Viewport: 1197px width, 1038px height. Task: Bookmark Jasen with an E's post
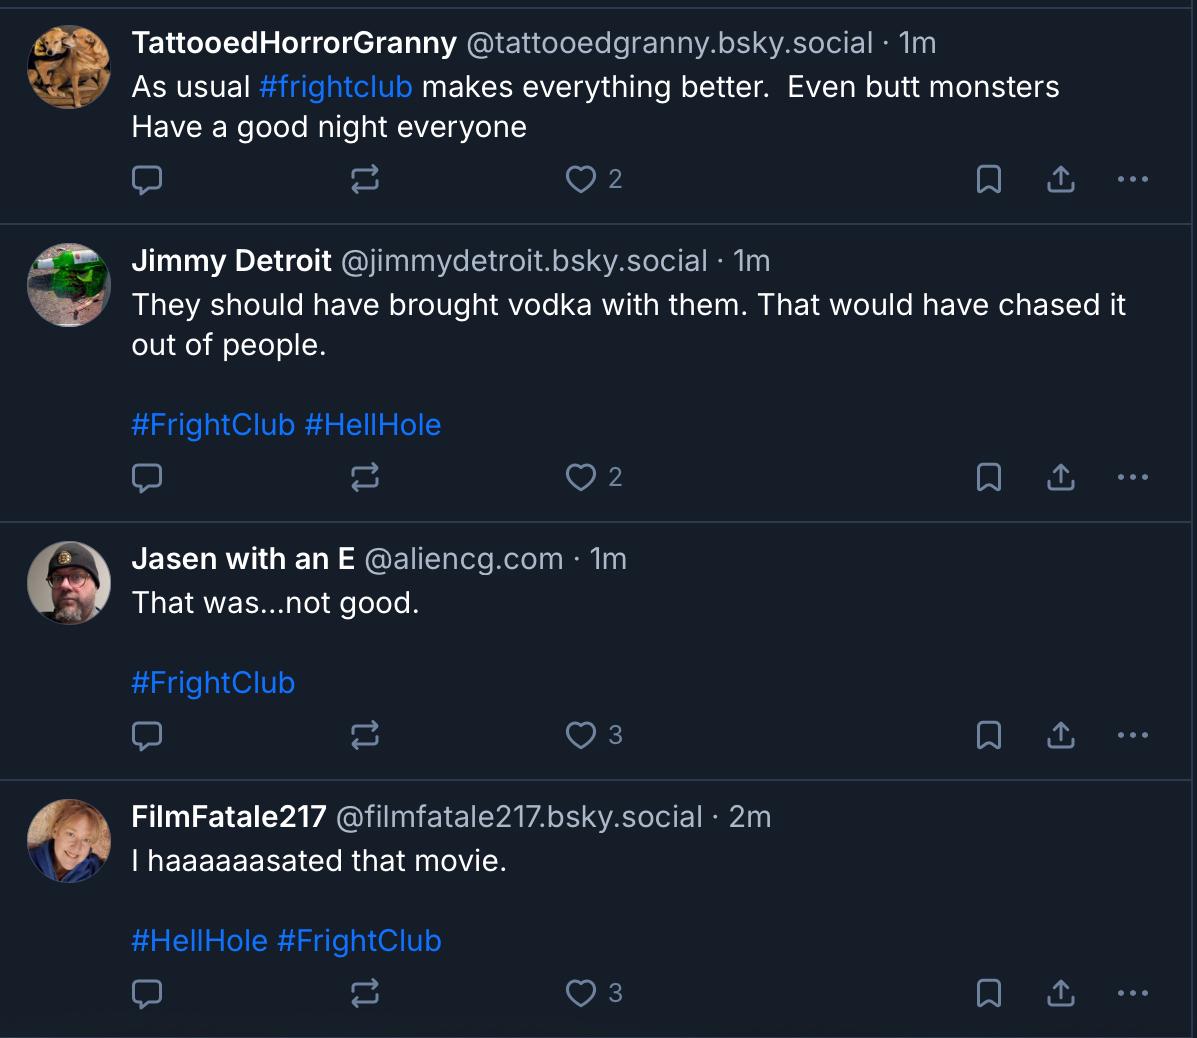coord(989,736)
